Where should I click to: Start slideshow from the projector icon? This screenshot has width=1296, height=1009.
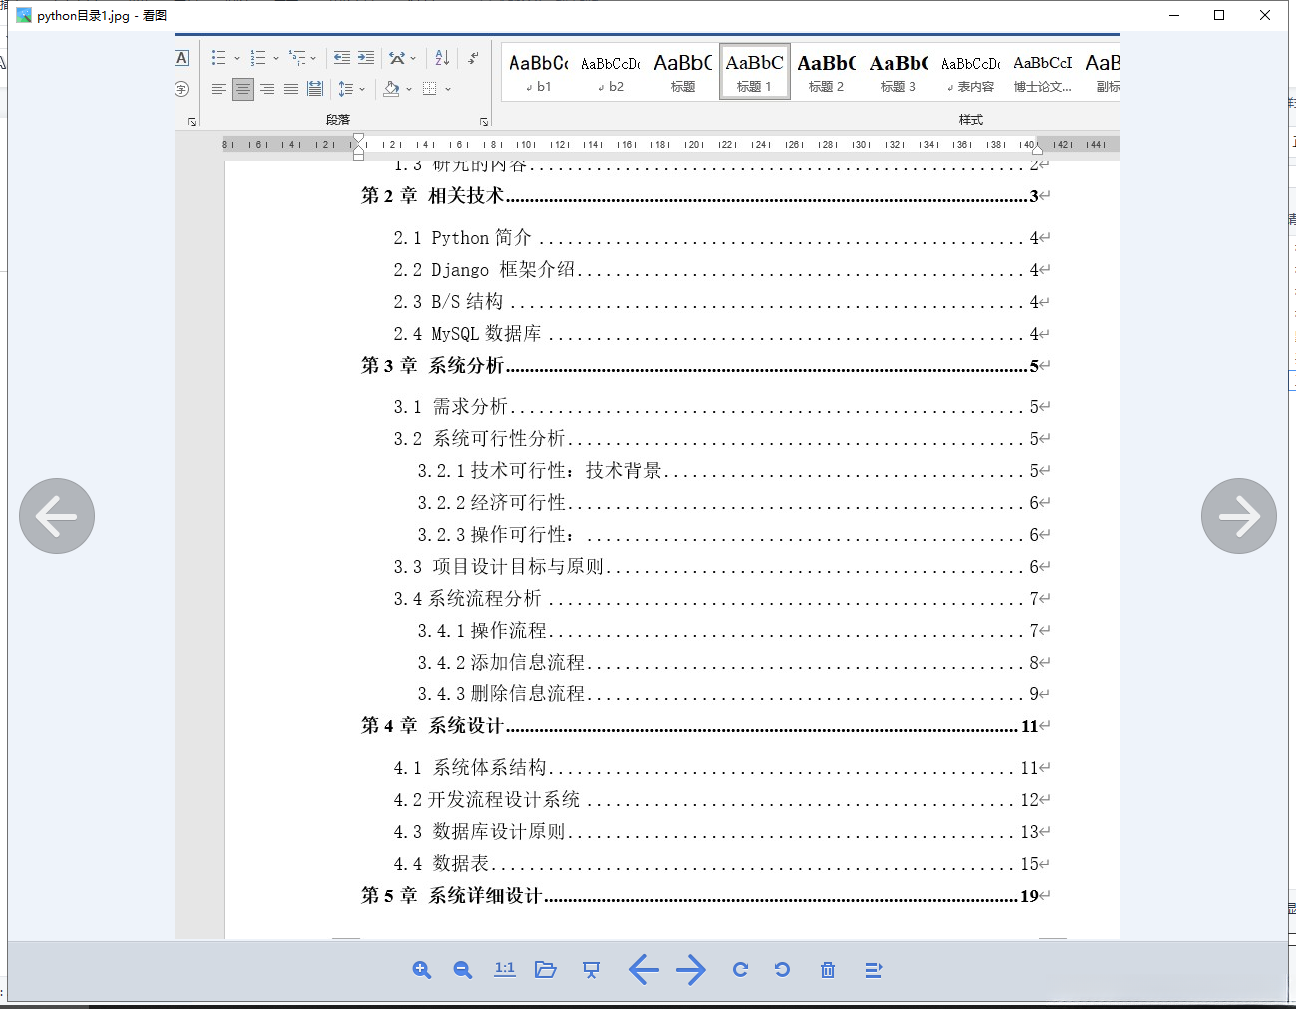click(591, 969)
